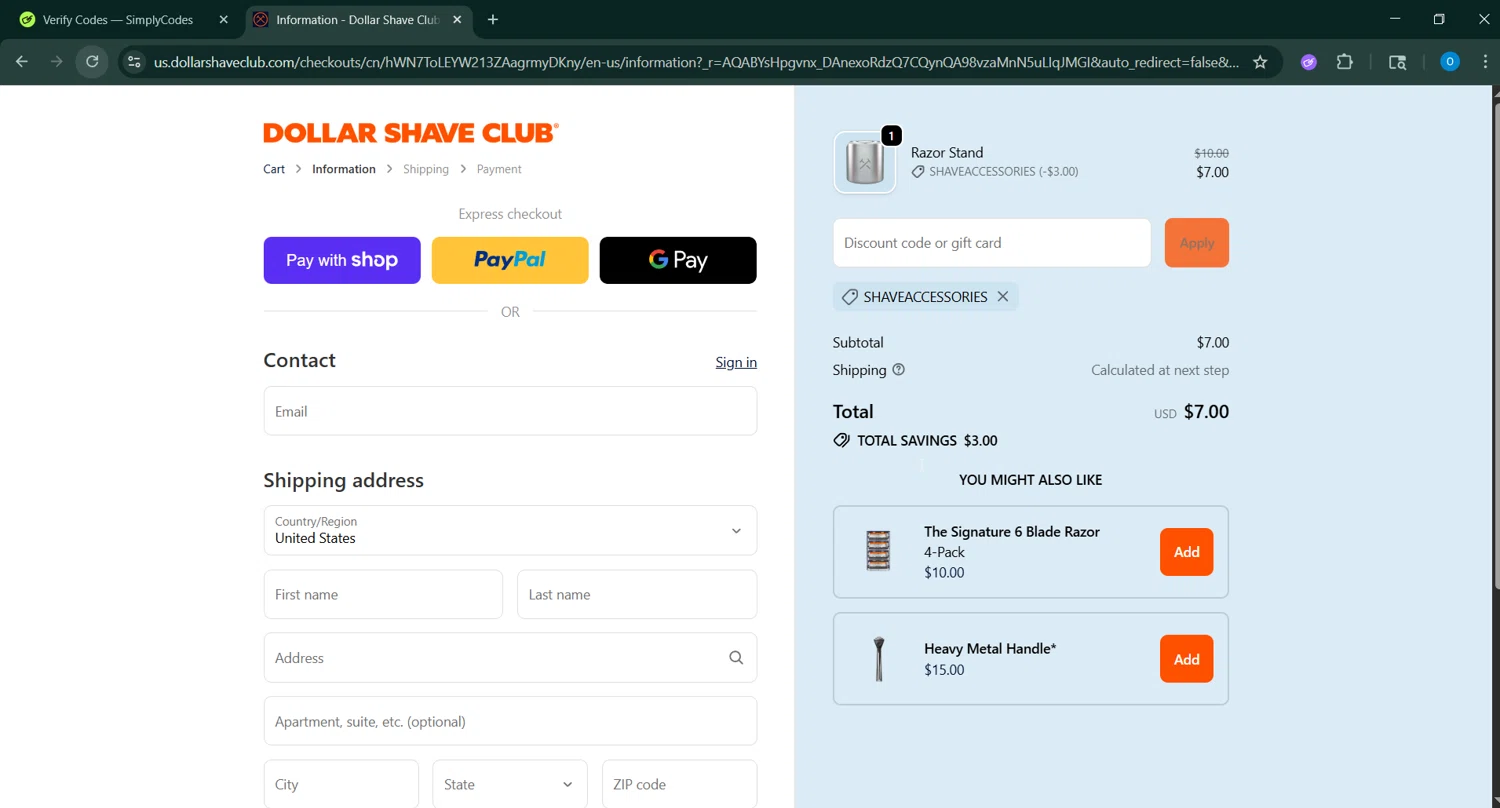Viewport: 1500px width, 808px height.
Task: Choose PayPal express checkout
Action: (510, 260)
